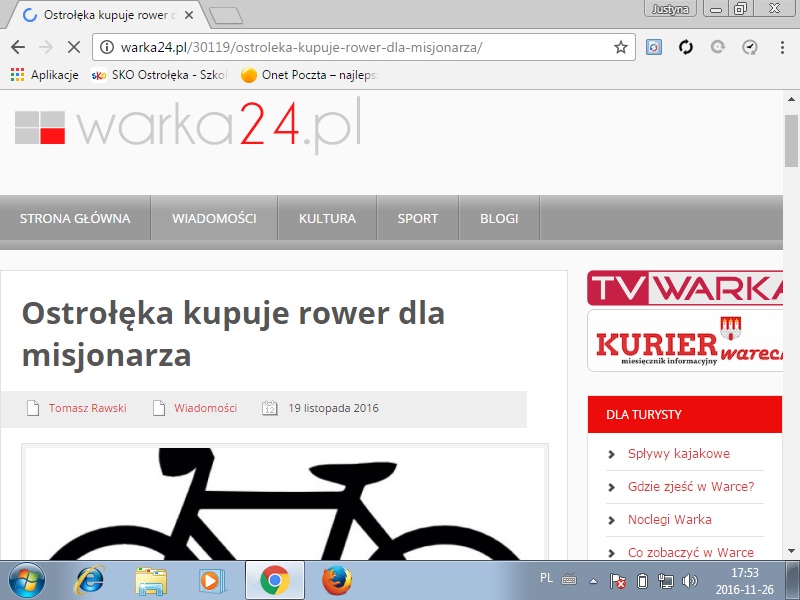
Task: Click the DLA TURYSTY section header
Action: point(685,414)
